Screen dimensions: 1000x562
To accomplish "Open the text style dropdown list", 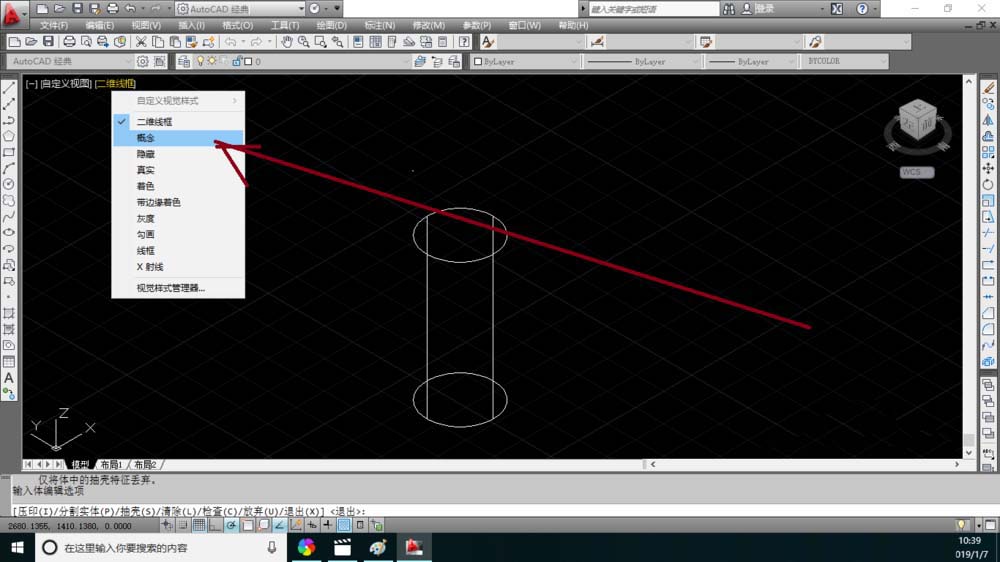I will click(578, 42).
